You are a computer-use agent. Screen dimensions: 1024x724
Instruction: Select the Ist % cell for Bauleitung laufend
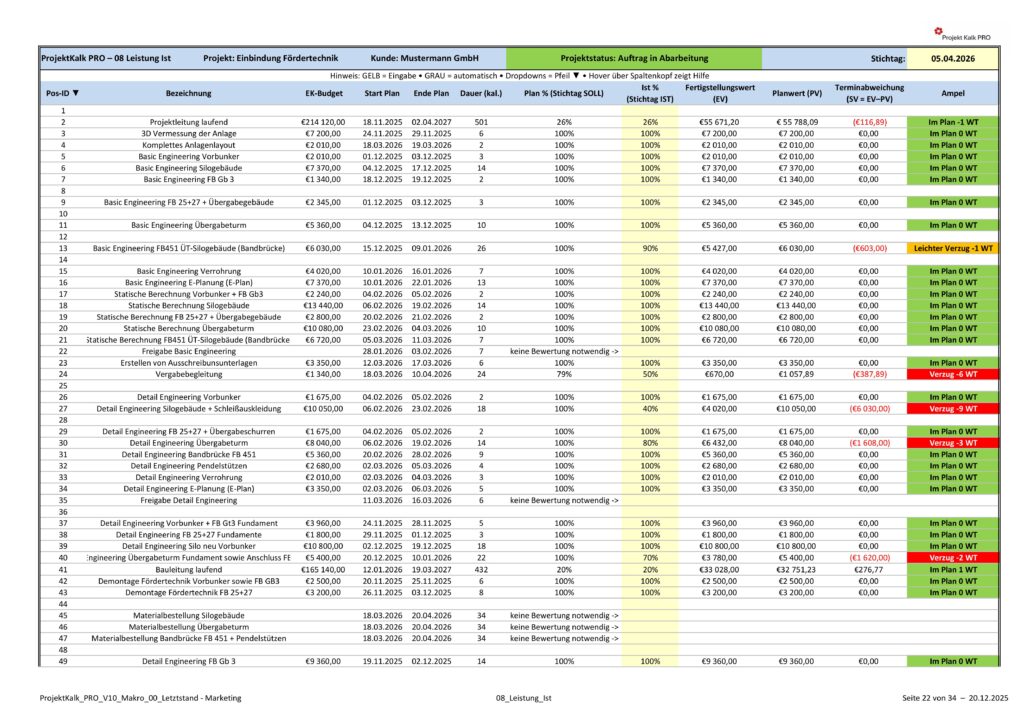pos(650,569)
